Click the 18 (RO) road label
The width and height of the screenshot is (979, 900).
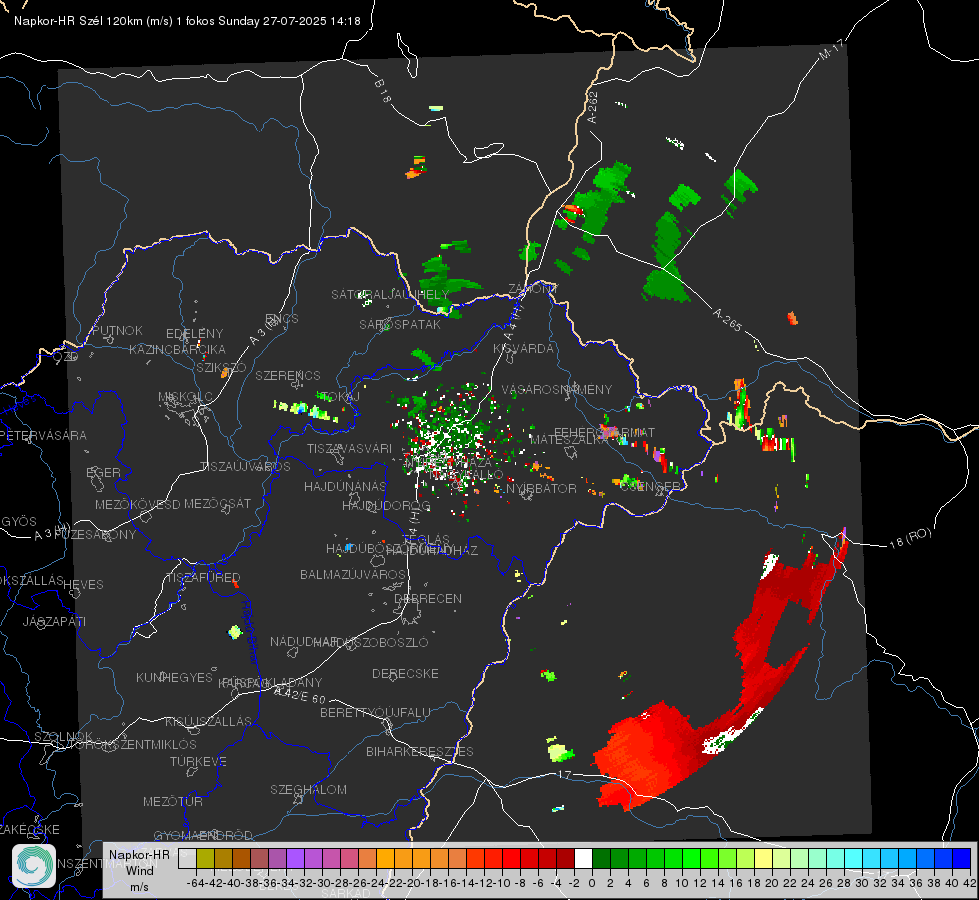click(x=910, y=538)
